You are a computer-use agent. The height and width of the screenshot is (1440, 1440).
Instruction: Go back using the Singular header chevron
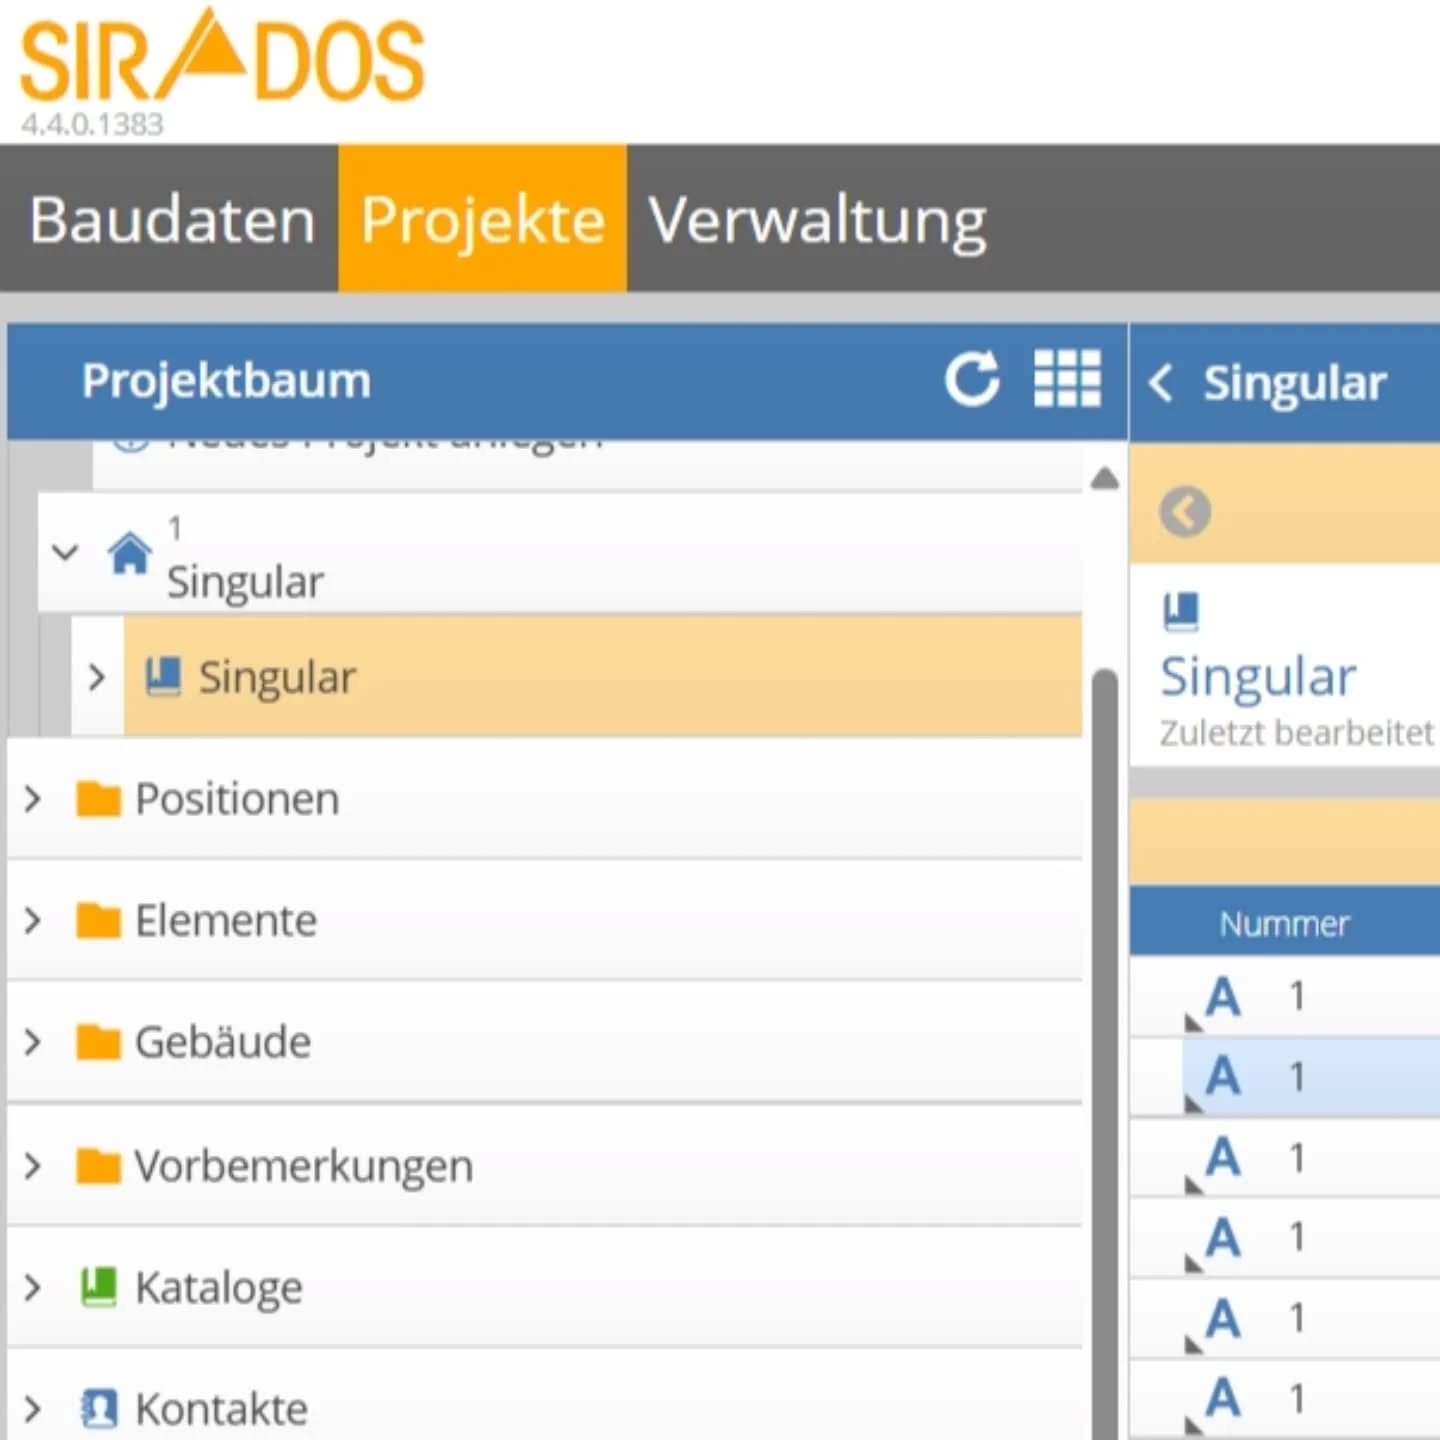pyautogui.click(x=1160, y=382)
